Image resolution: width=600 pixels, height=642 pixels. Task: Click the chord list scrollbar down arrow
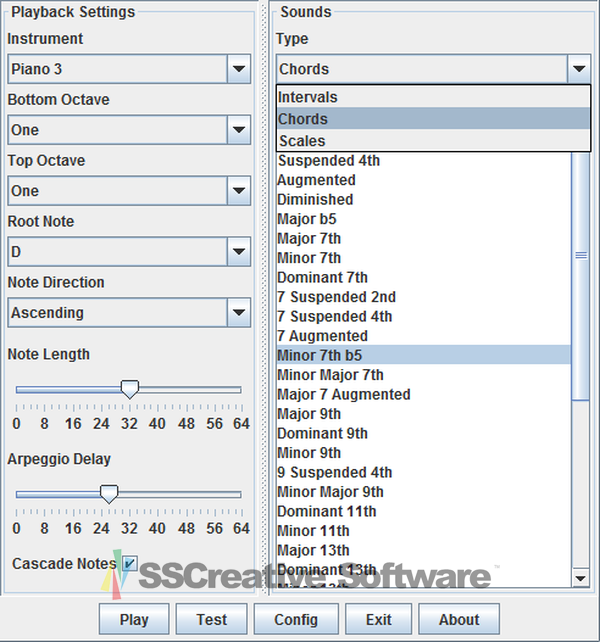pyautogui.click(x=580, y=578)
